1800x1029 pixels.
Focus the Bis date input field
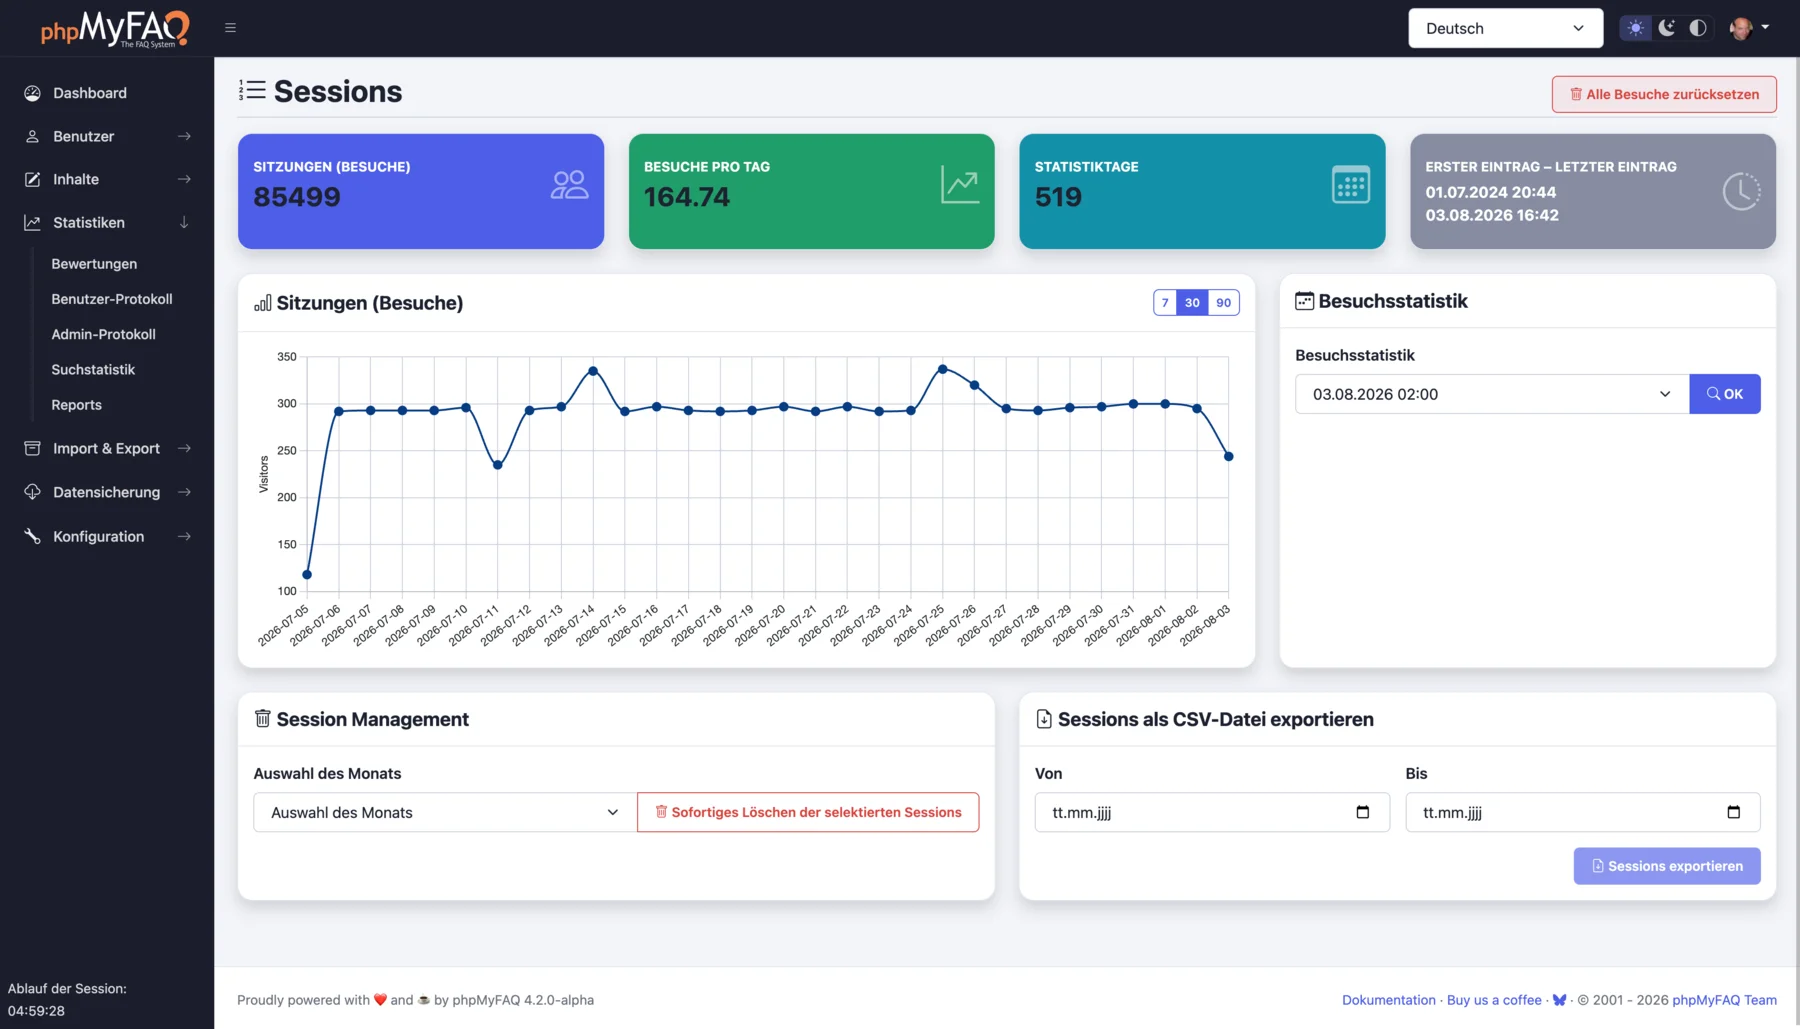pos(1583,812)
